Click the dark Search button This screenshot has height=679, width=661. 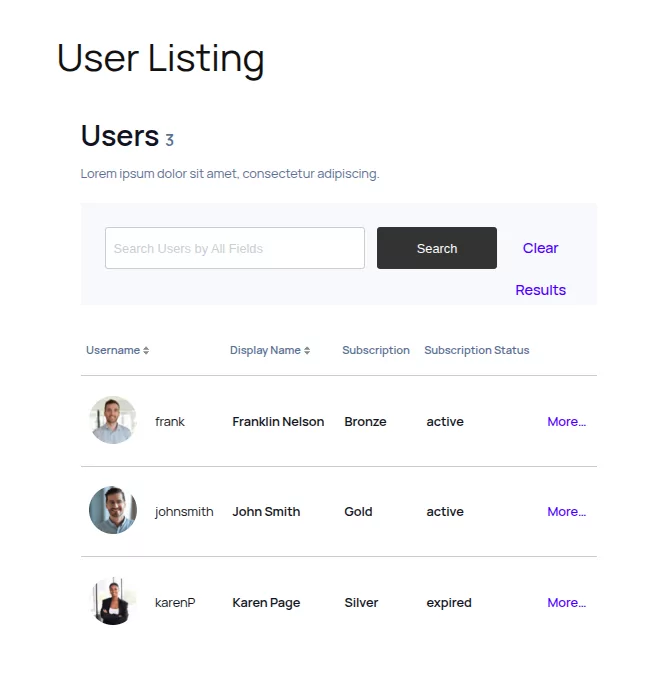(x=437, y=248)
